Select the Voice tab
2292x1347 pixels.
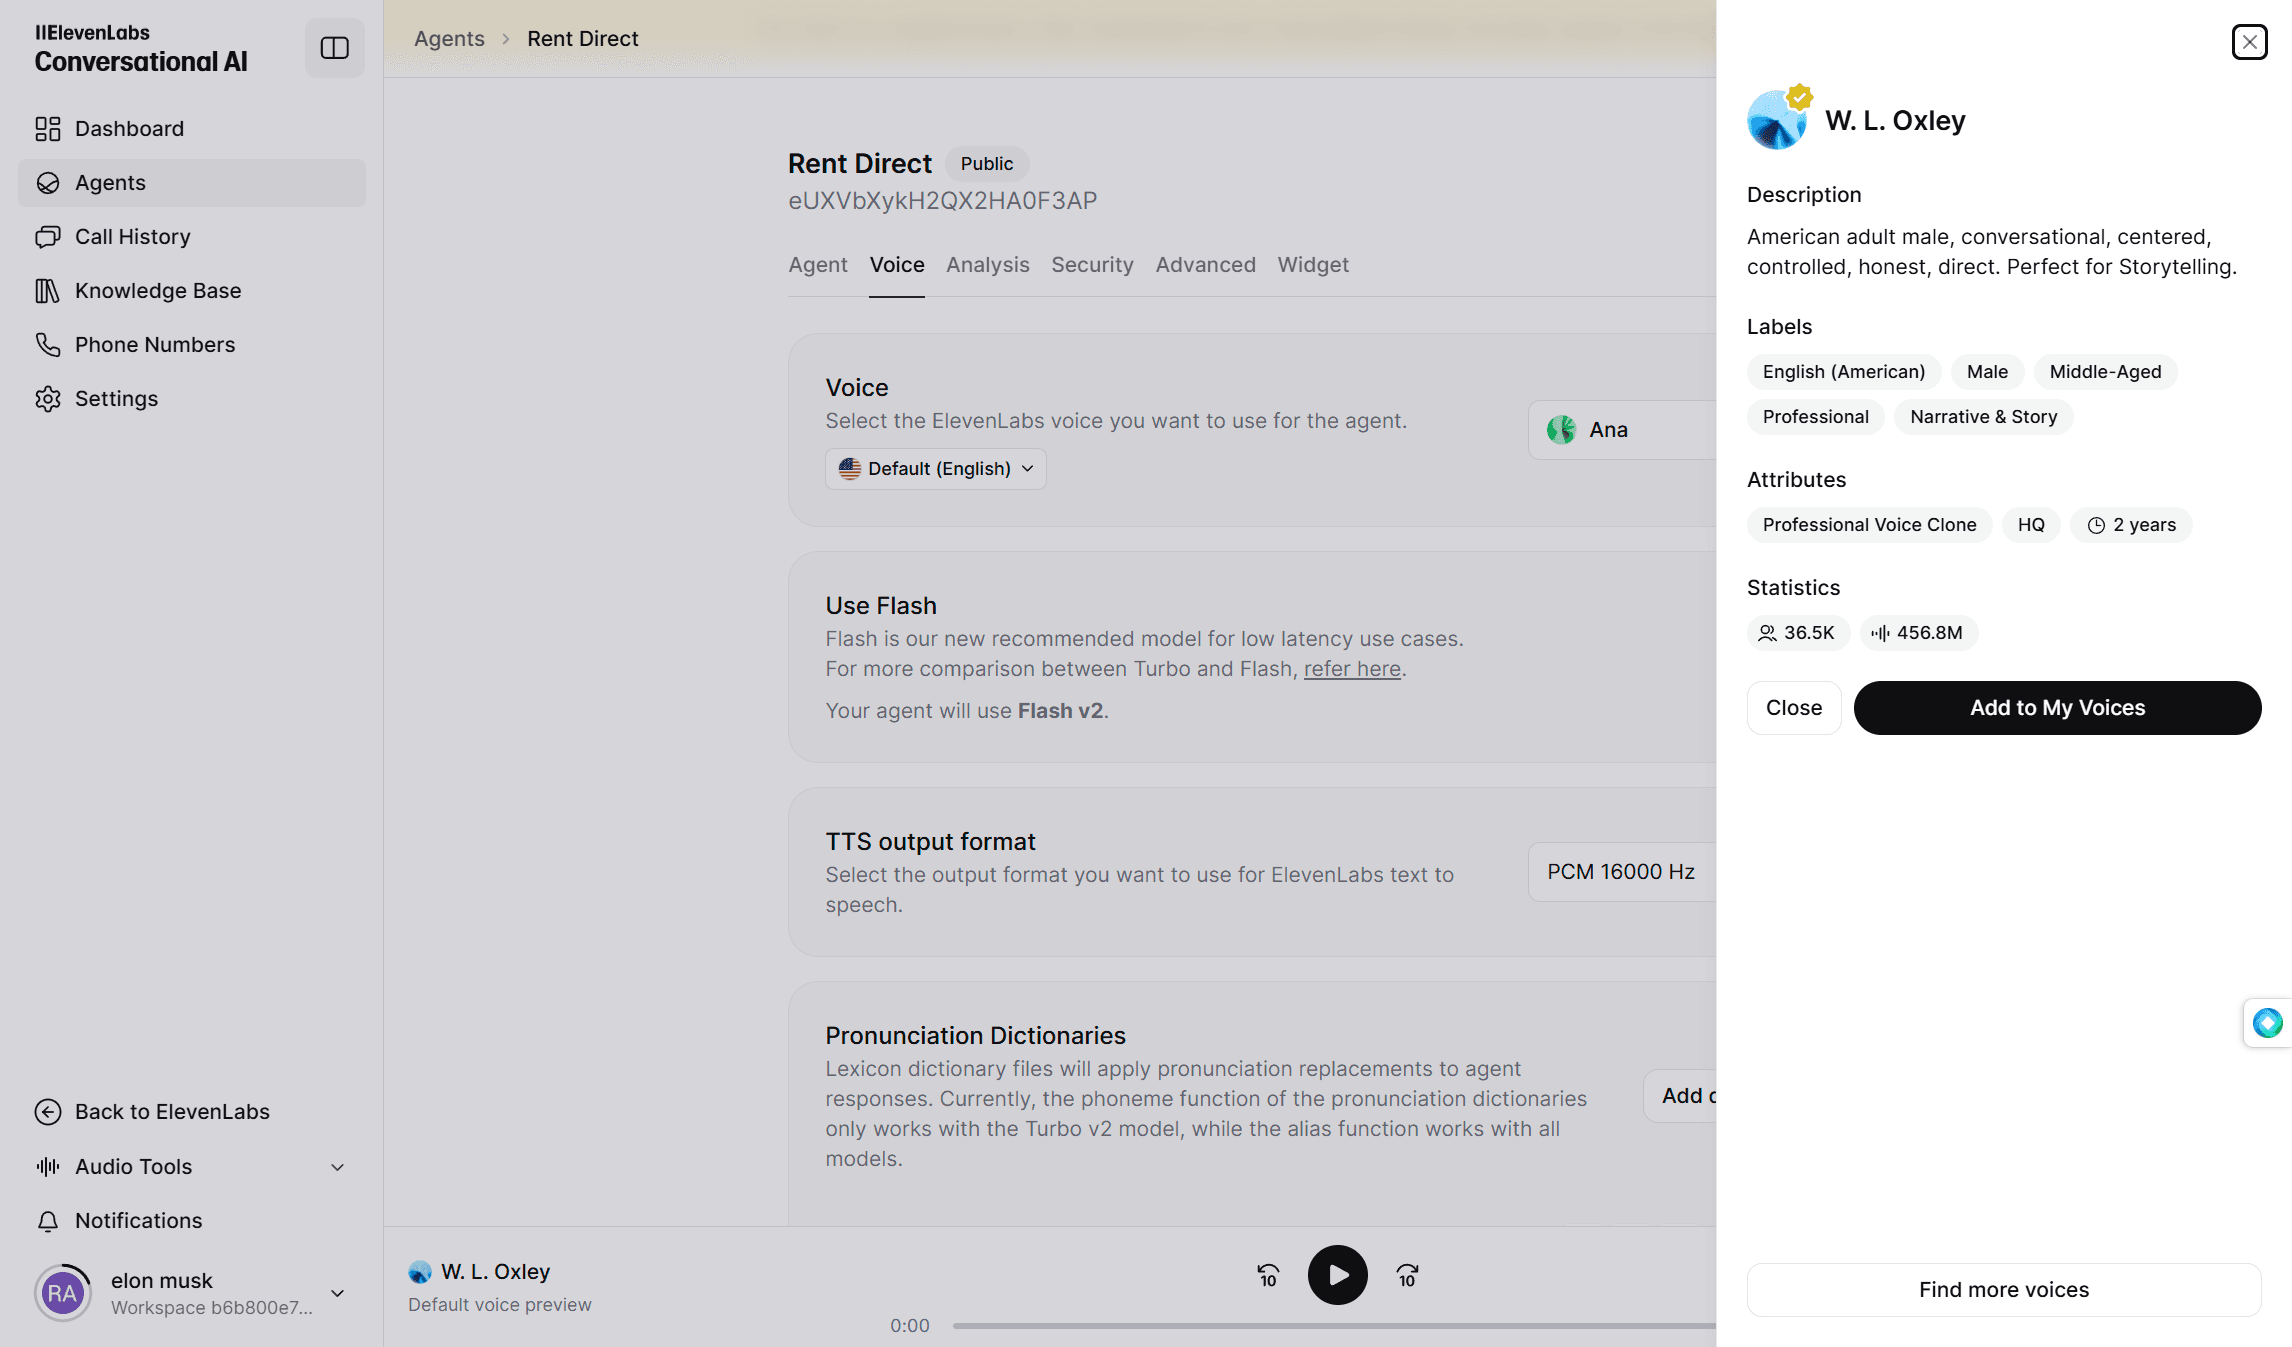point(897,265)
